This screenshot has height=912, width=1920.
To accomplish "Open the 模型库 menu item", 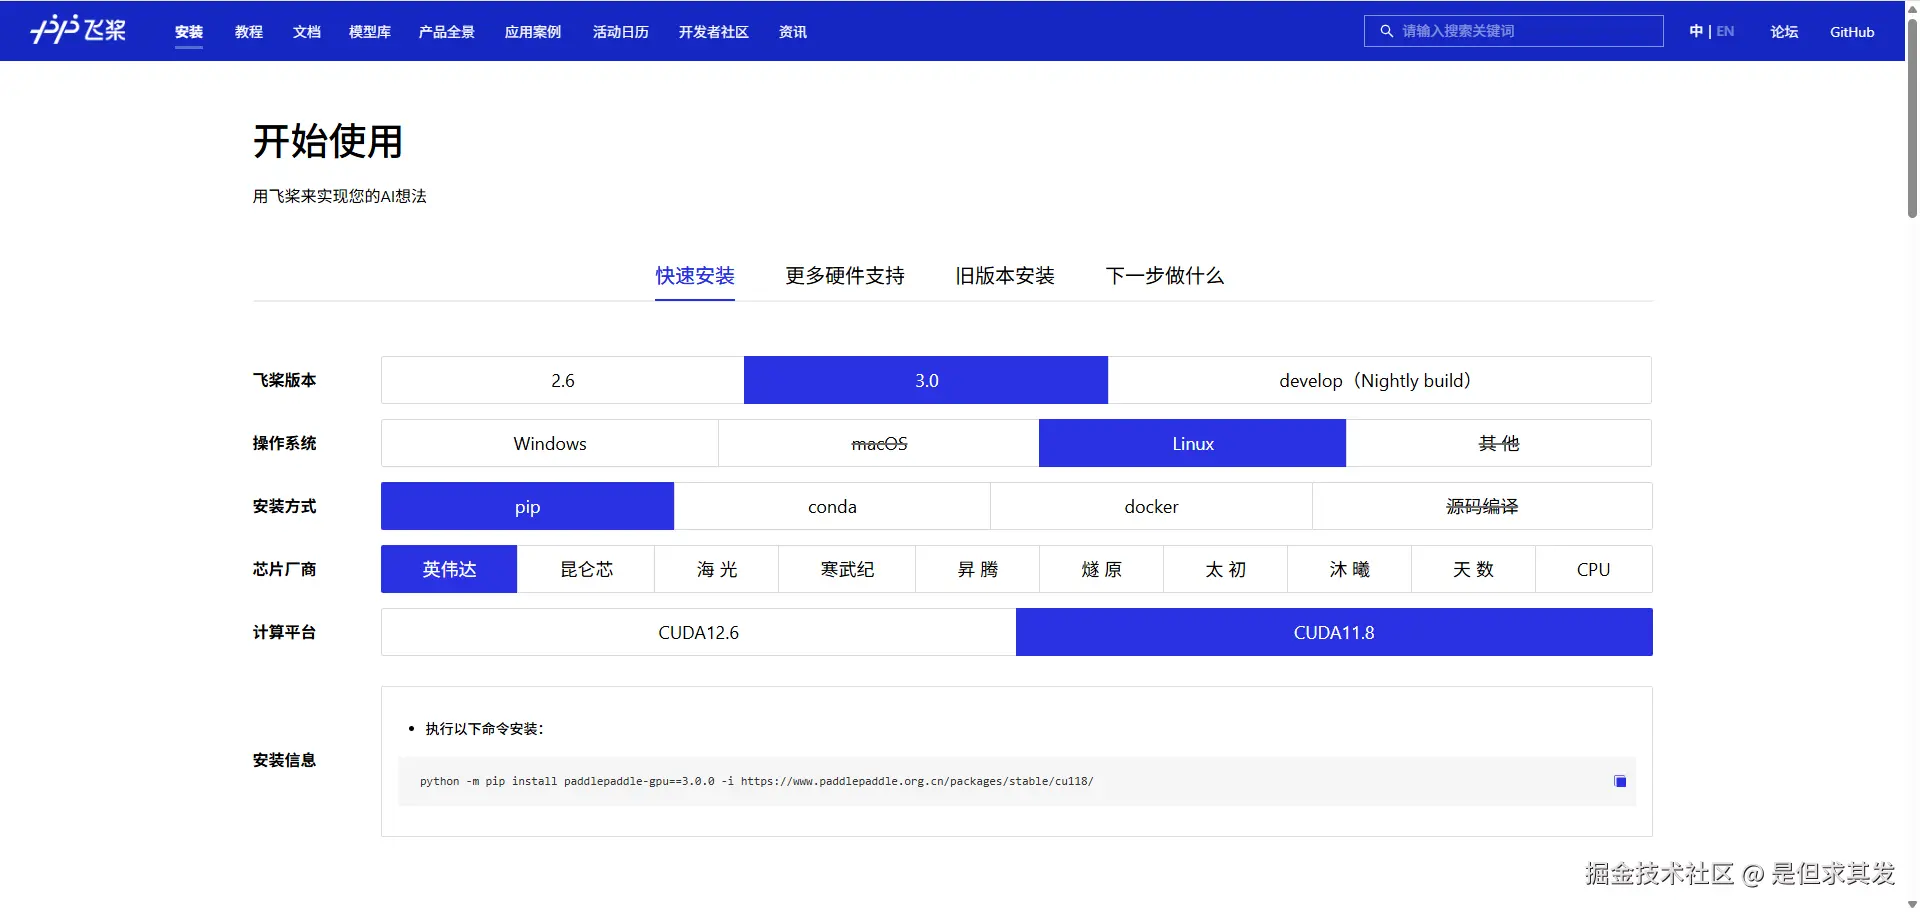I will coord(369,31).
